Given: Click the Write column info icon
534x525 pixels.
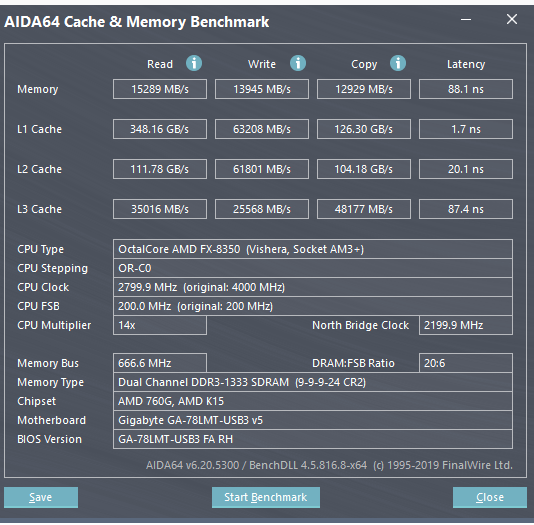Looking at the screenshot, I should point(298,63).
